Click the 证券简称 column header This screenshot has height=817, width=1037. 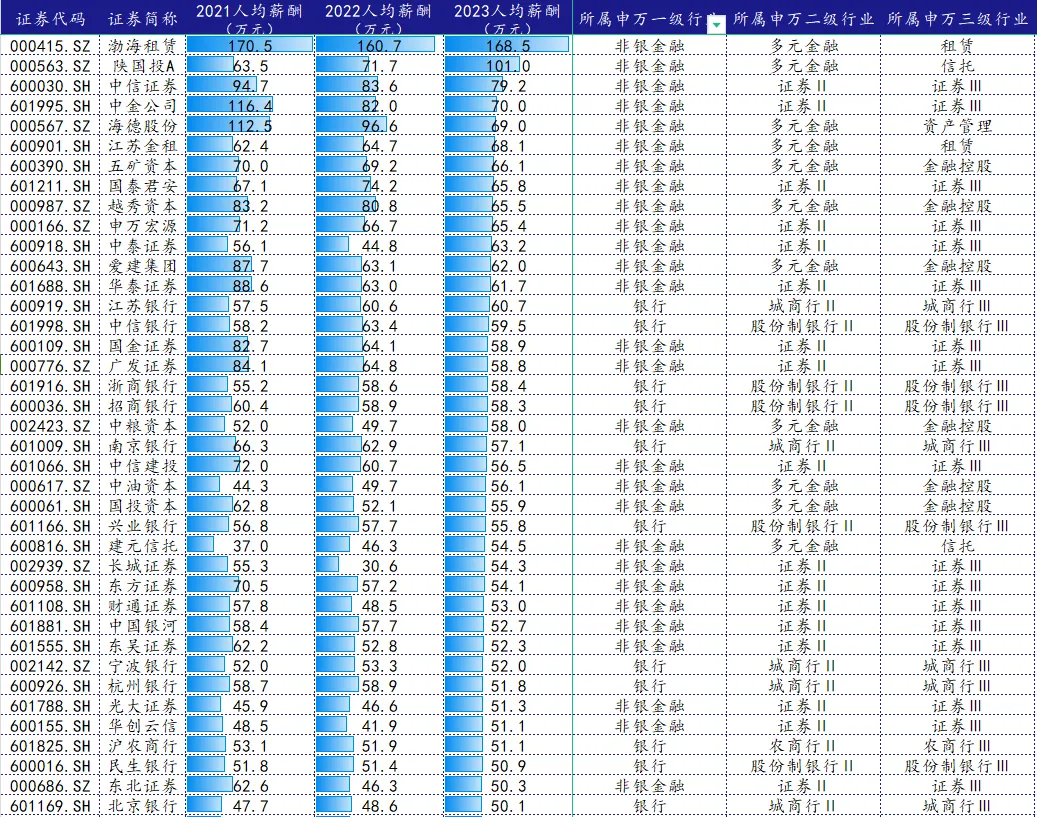point(143,19)
